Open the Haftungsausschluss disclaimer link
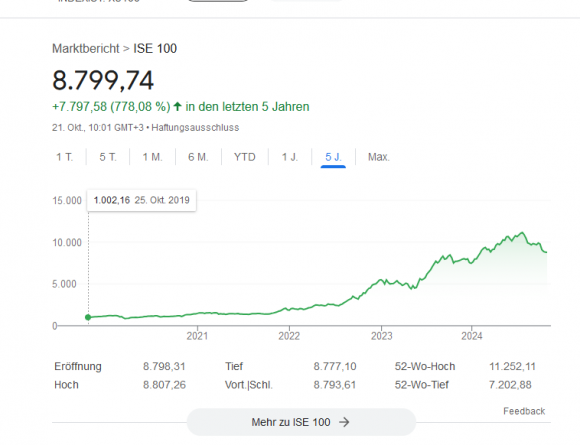Screen dimensions: 580x445 (195, 128)
